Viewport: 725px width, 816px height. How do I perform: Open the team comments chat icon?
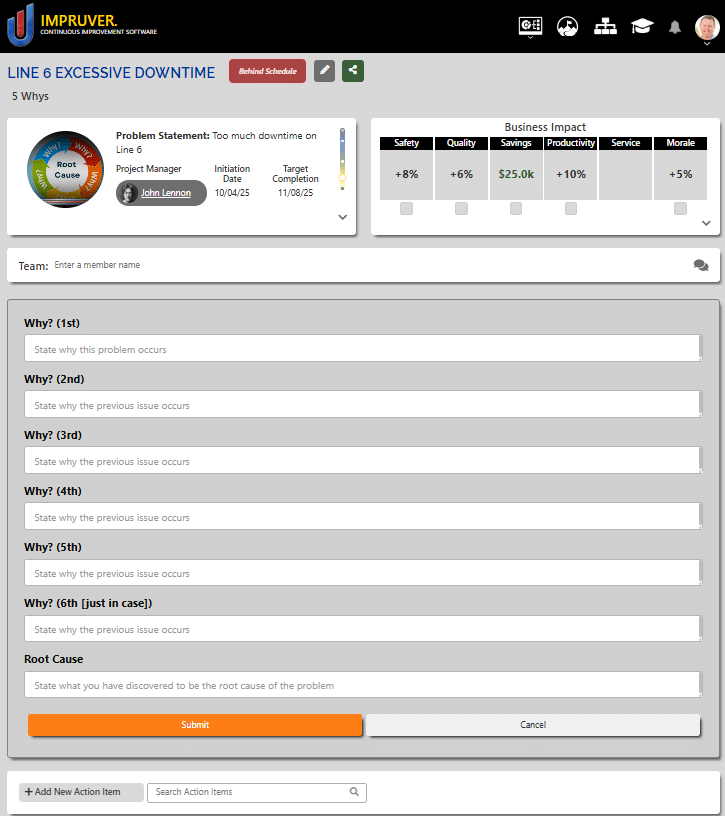click(700, 265)
